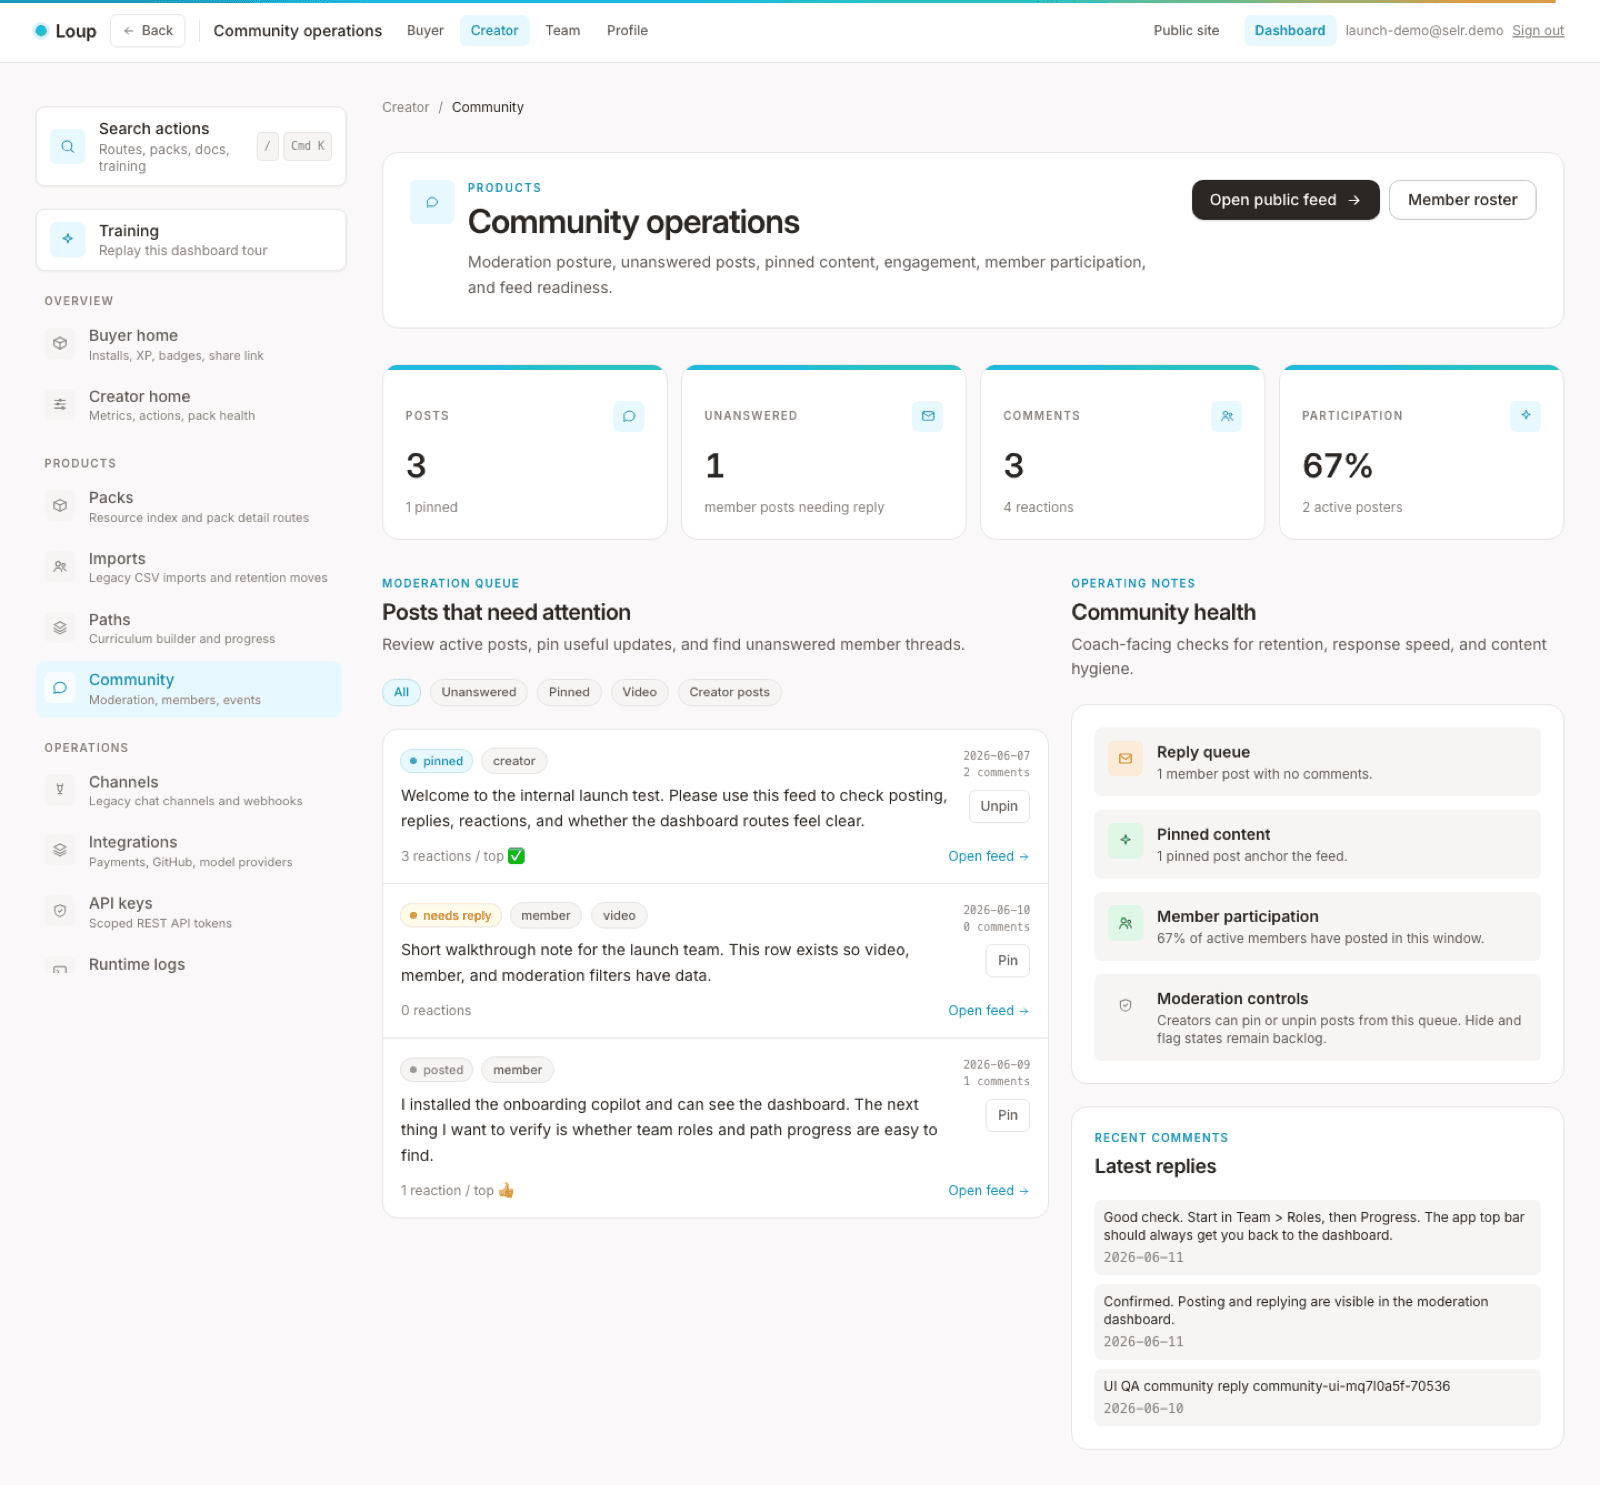Click the Paths layers icon
Screen dimensions: 1600x1485
click(x=60, y=628)
